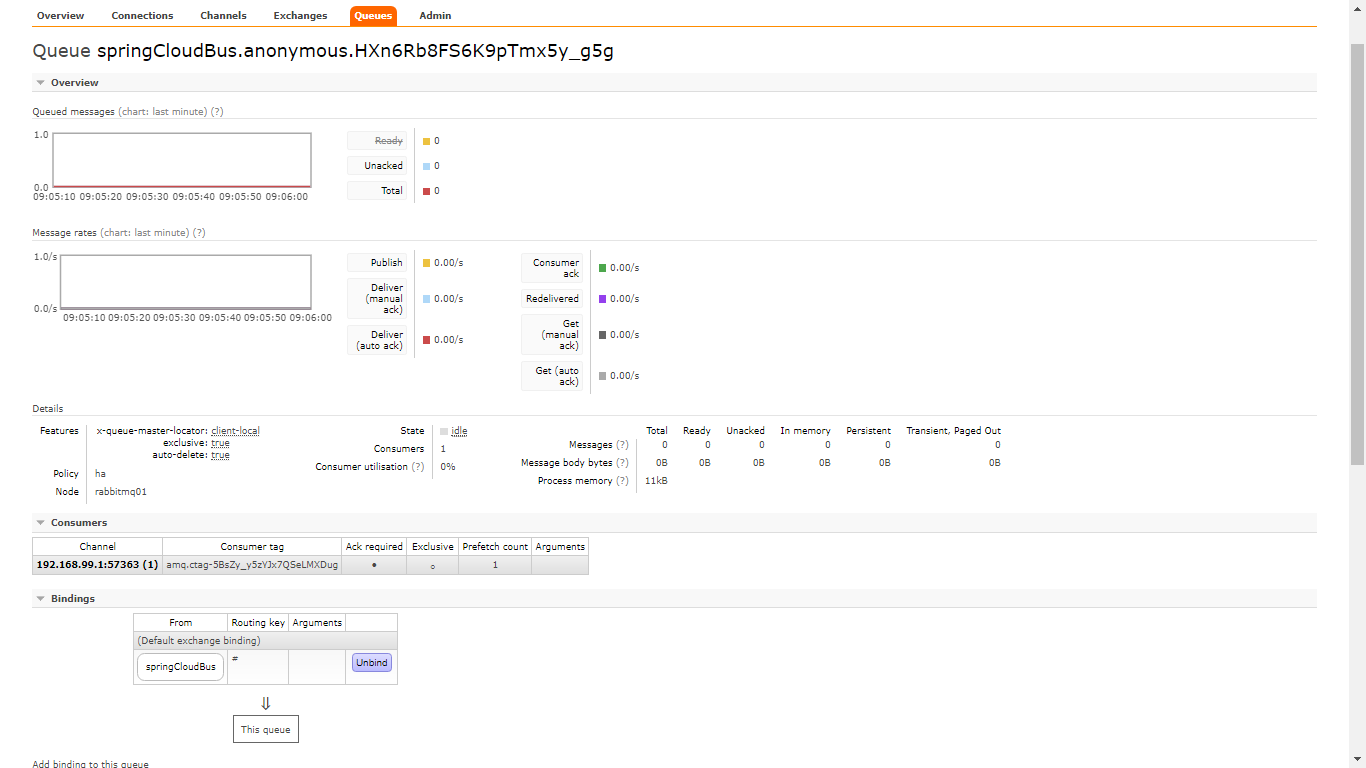
Task: Change queued messages chart range (last minute)
Action: click(x=163, y=112)
